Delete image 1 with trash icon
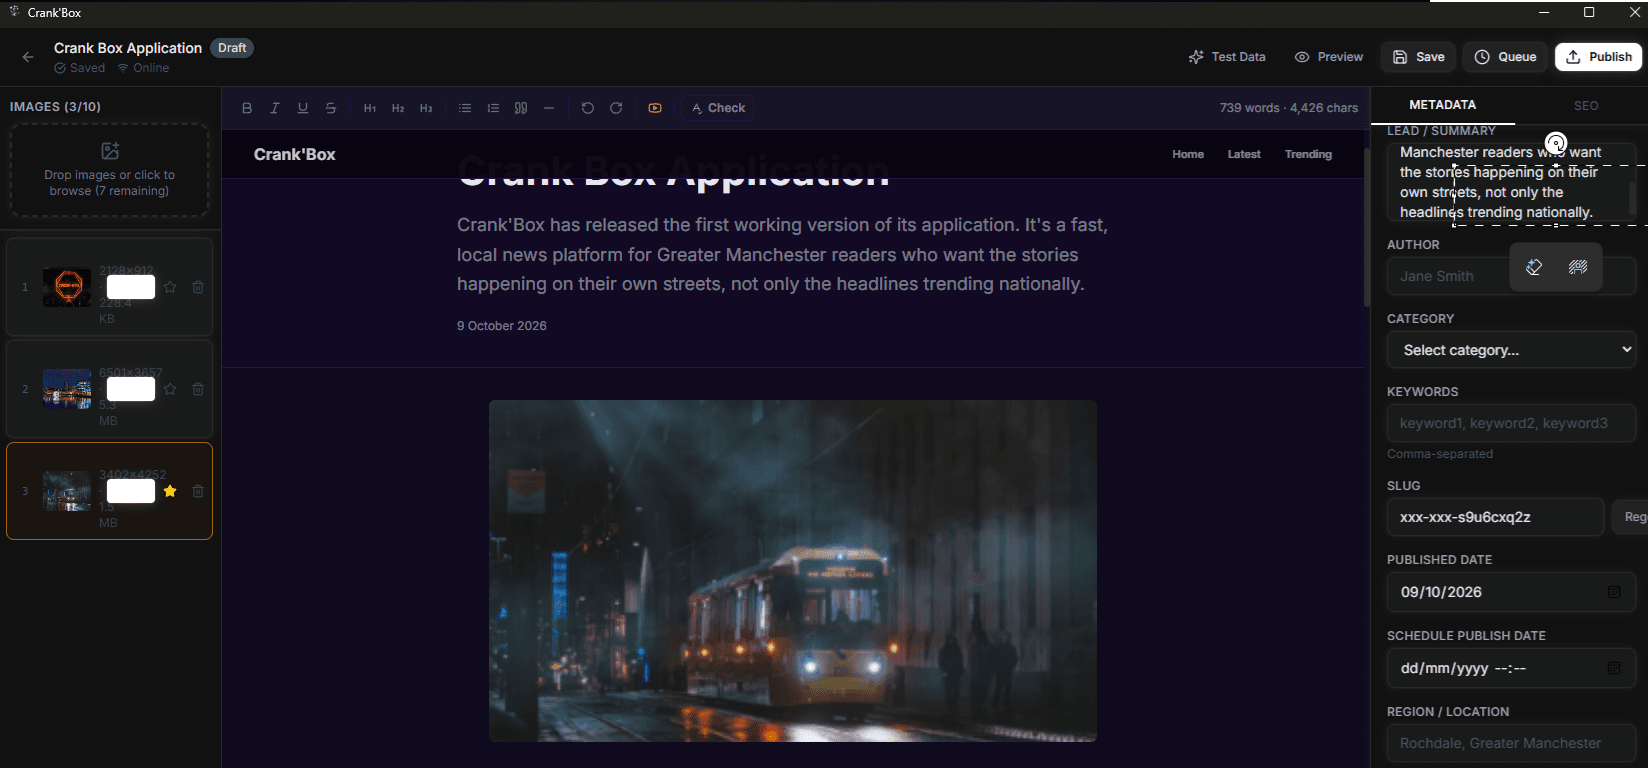Image resolution: width=1648 pixels, height=768 pixels. point(198,287)
